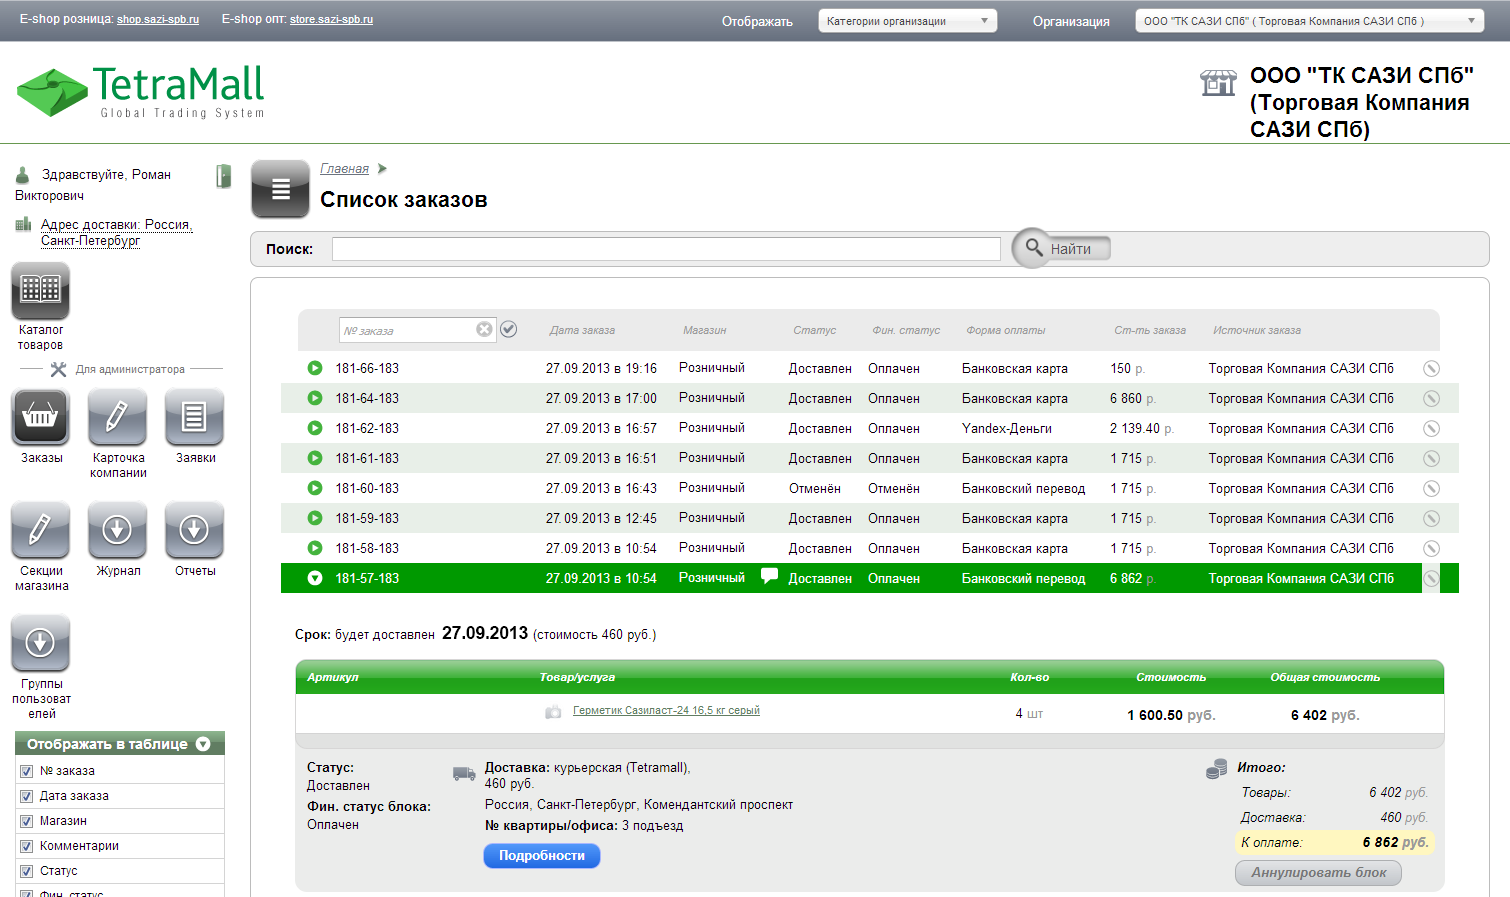Sort by Ст-ть заказа column header
1510x897 pixels.
[1150, 330]
